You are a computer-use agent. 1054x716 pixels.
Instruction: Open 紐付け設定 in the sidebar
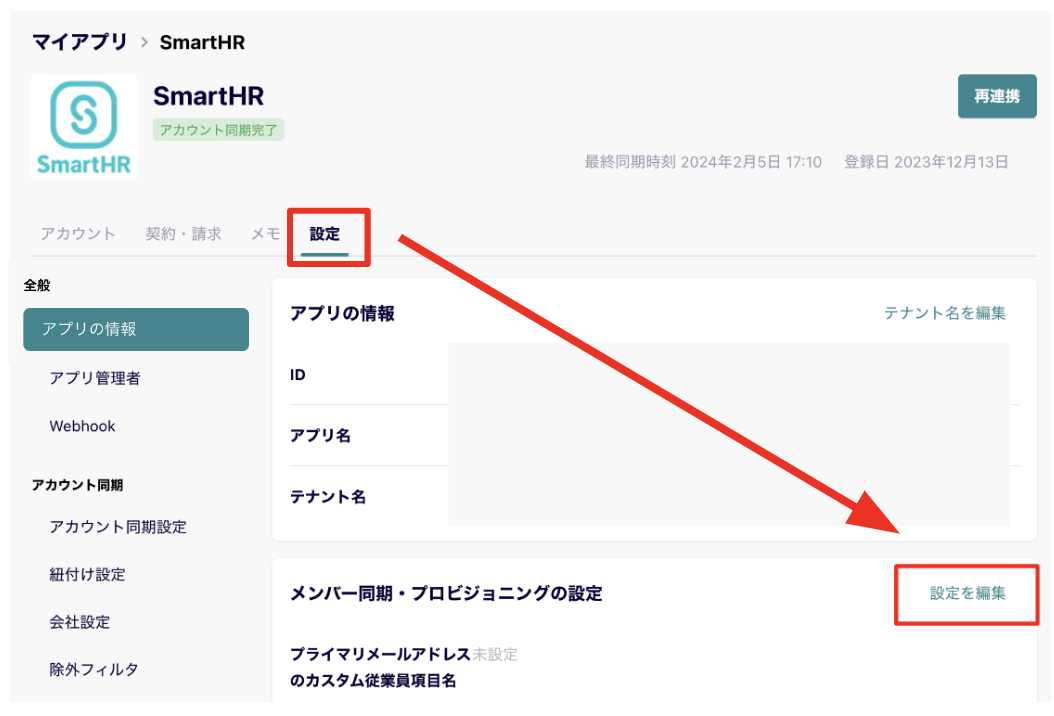point(87,575)
